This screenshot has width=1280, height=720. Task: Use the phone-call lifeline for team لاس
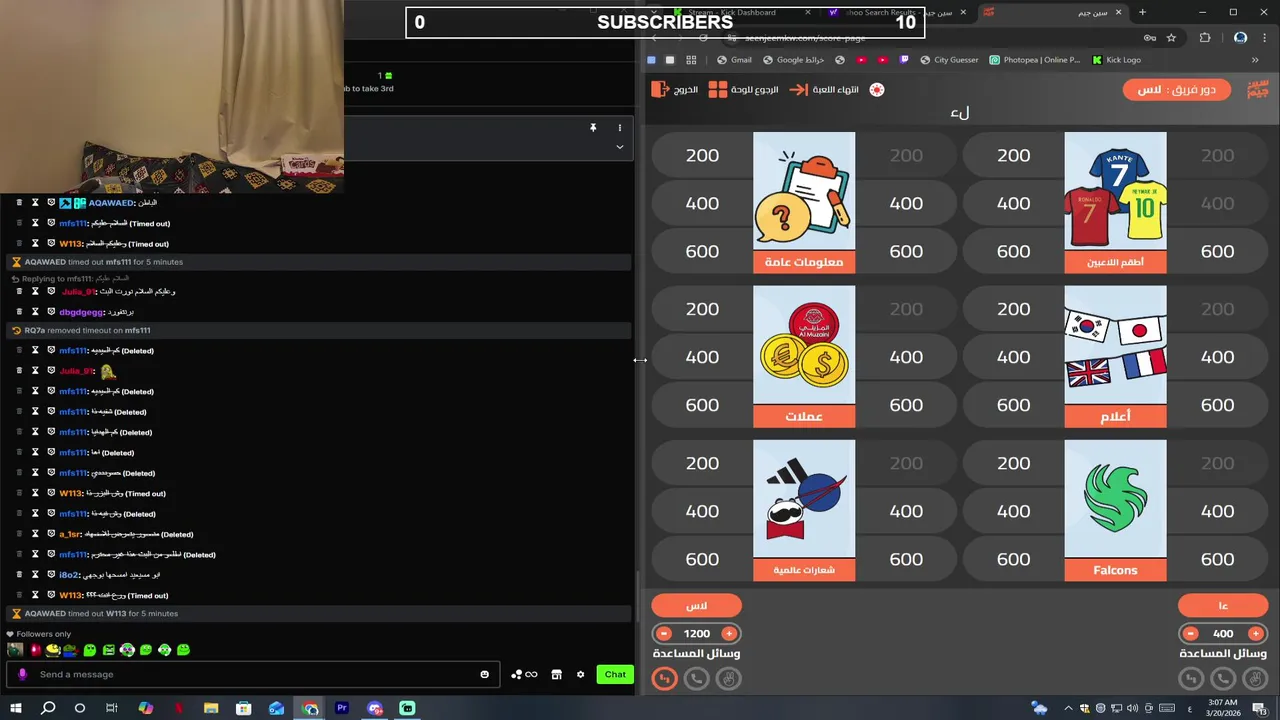(697, 678)
